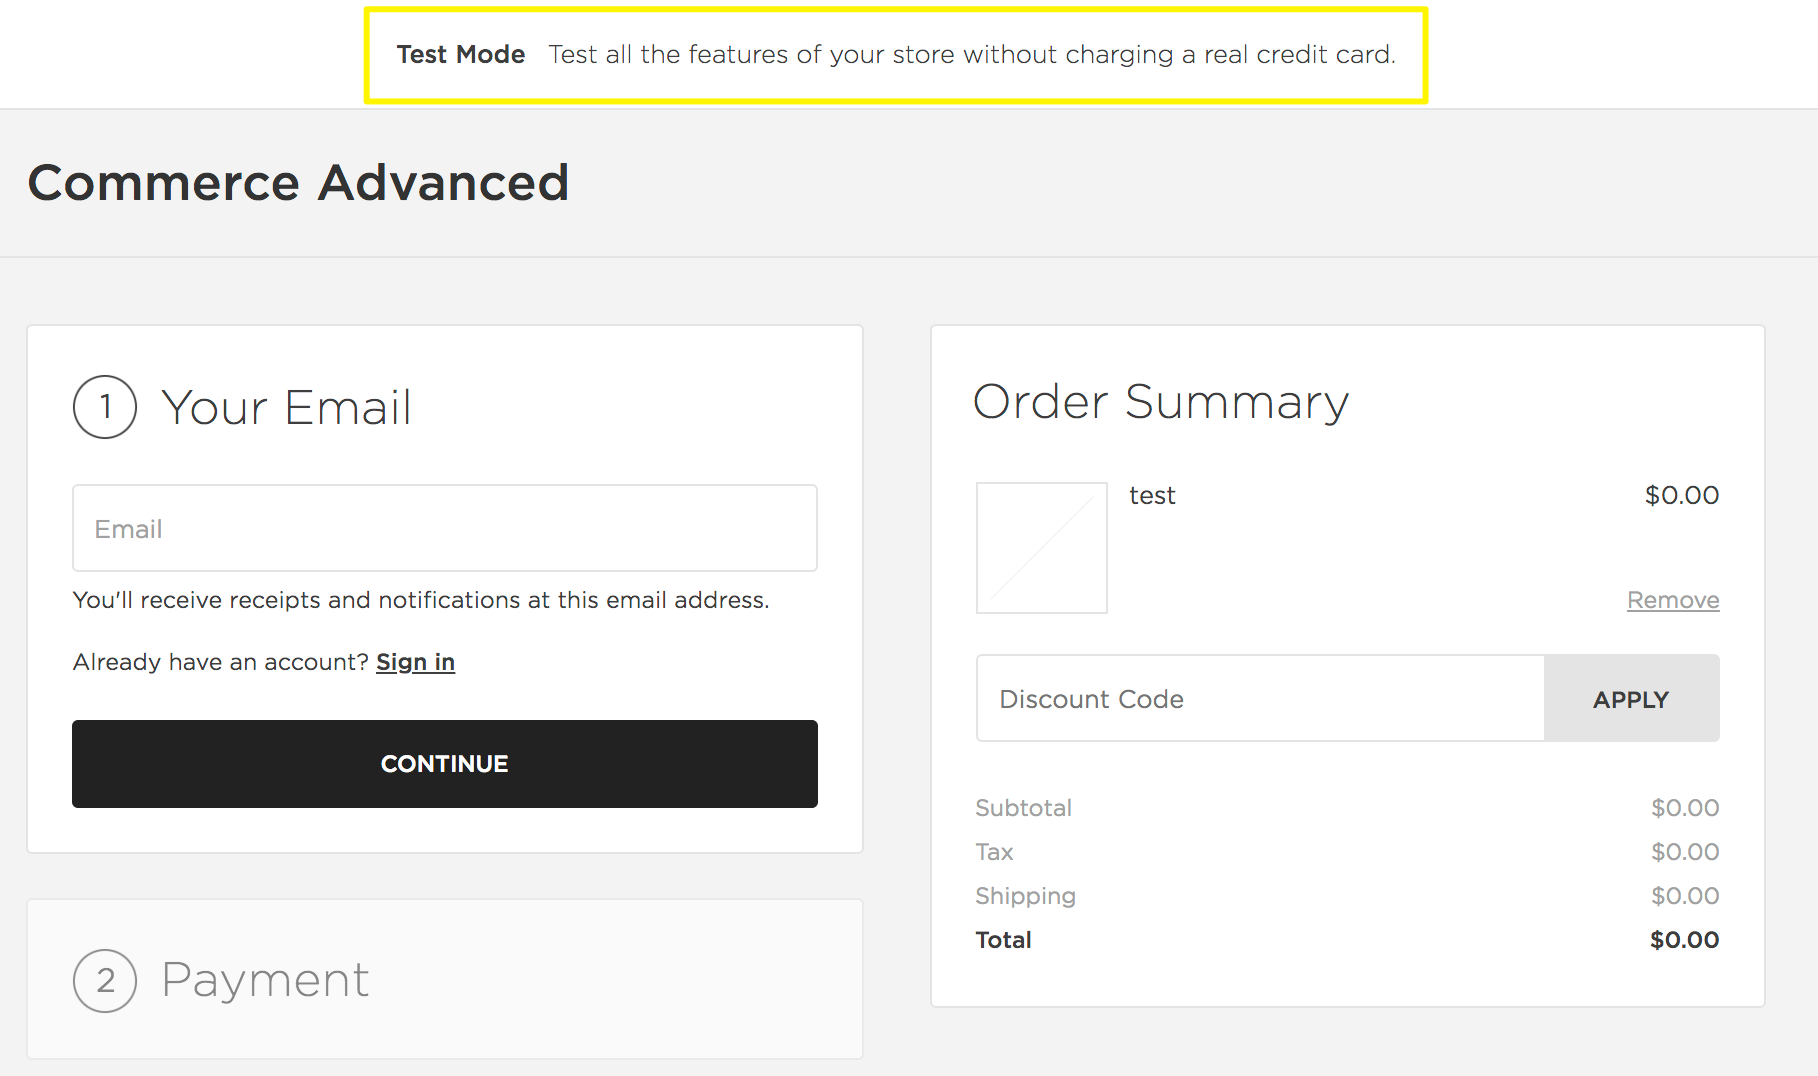This screenshot has height=1076, width=1818.
Task: Click the Test Mode banner
Action: (x=896, y=54)
